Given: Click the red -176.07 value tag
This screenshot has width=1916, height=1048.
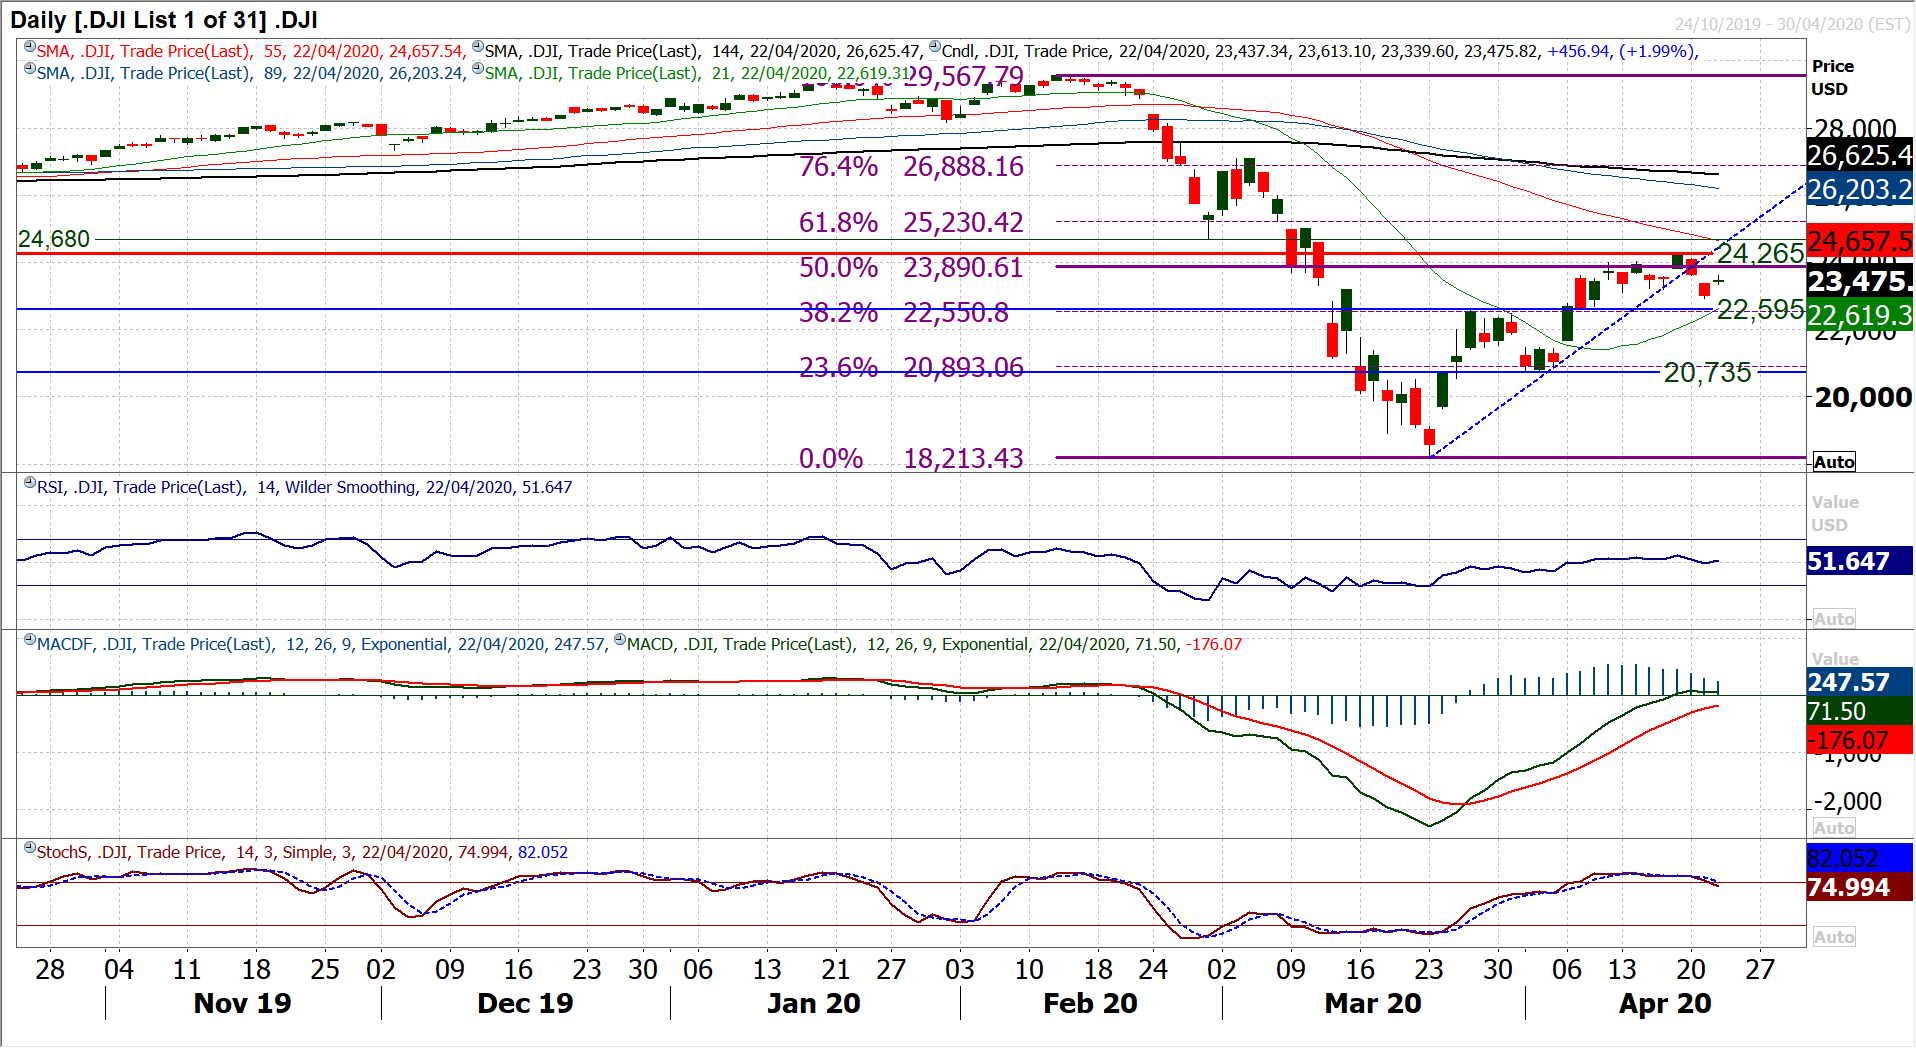Looking at the screenshot, I should pos(1860,740).
